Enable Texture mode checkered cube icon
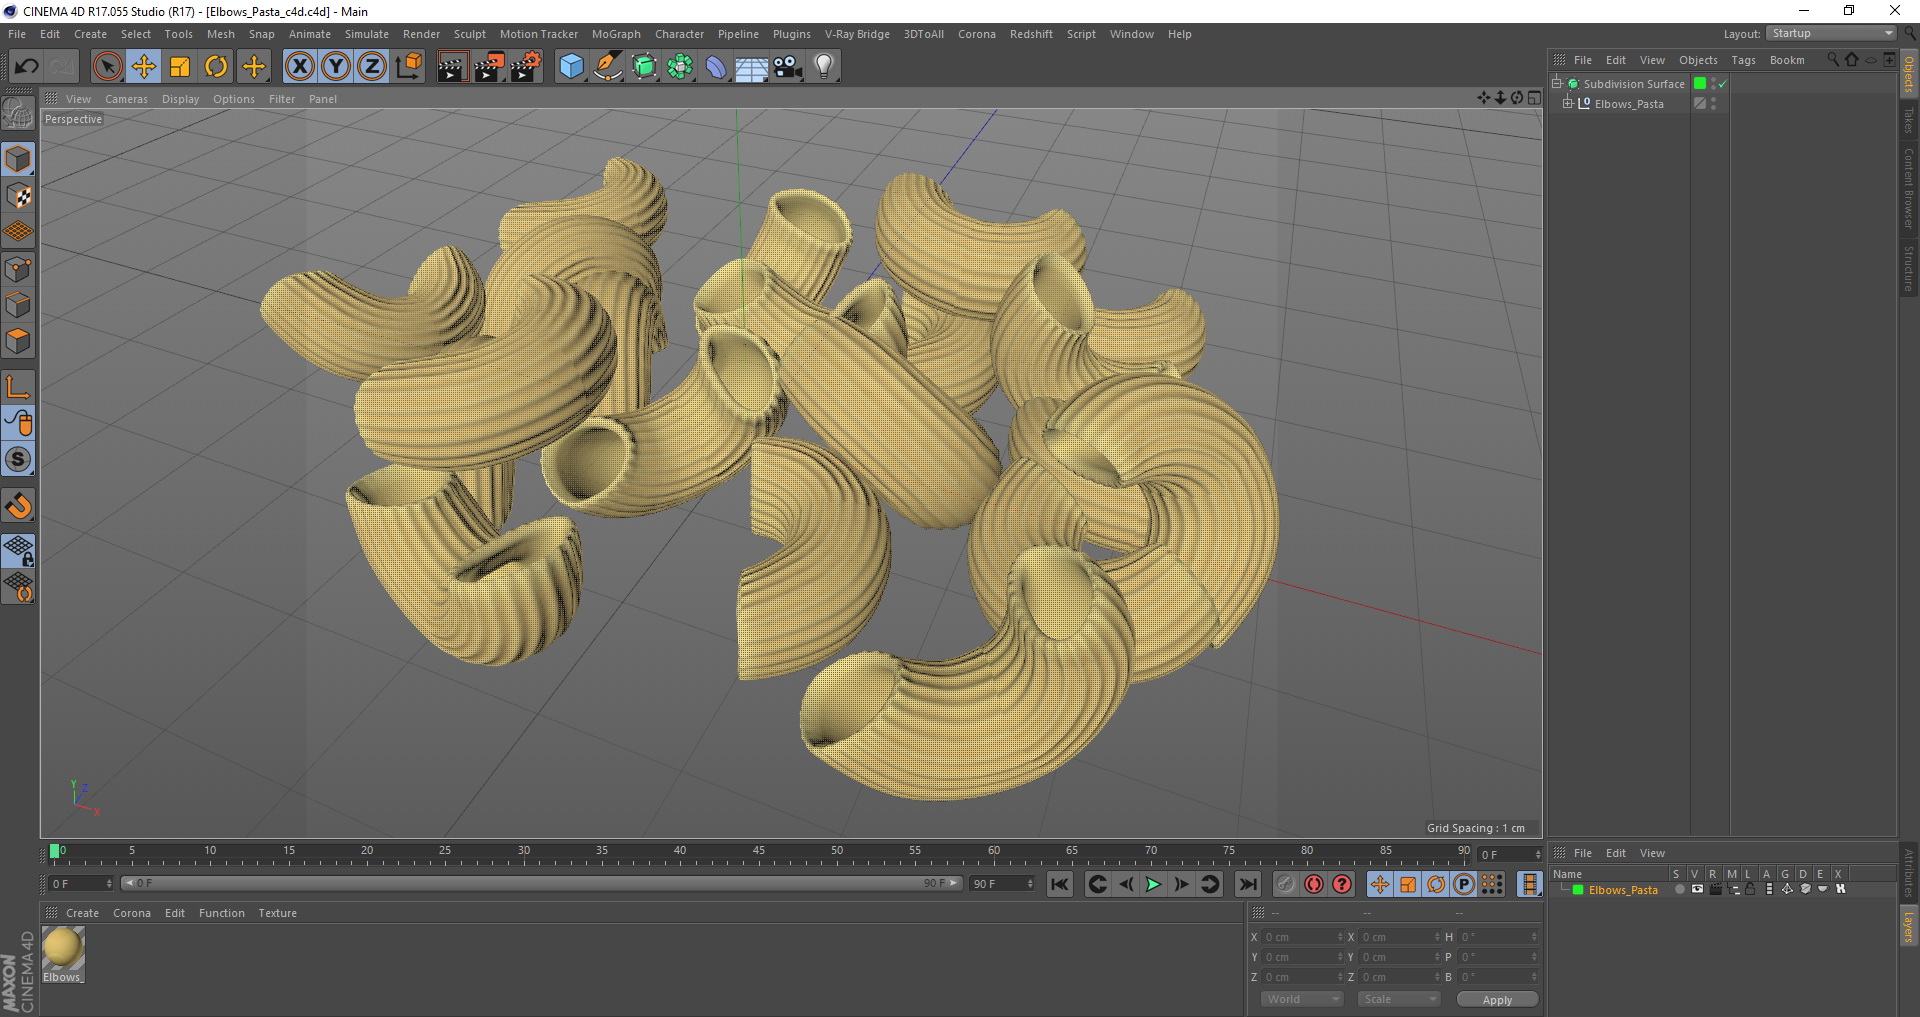 coord(18,196)
